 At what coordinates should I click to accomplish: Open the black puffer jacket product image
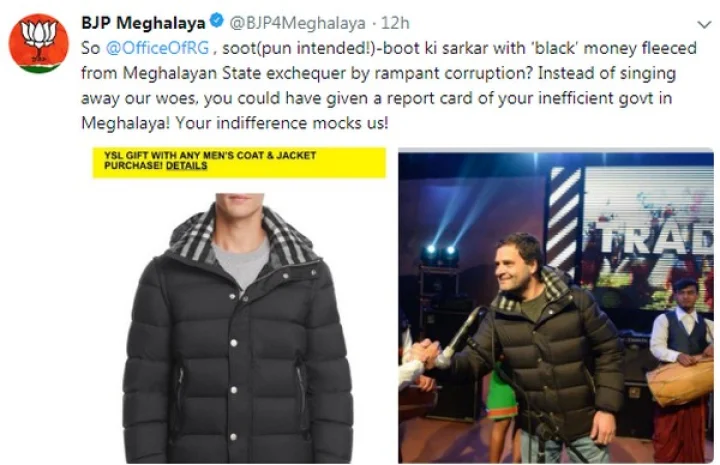click(239, 328)
